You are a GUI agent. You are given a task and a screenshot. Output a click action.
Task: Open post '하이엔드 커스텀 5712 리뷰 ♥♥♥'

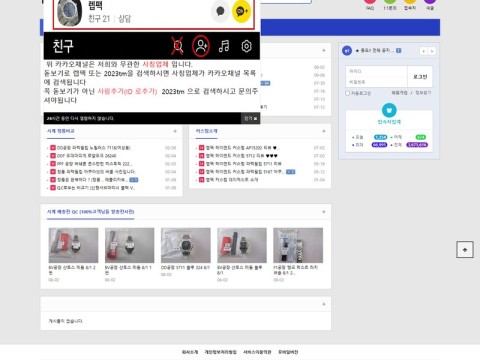[242, 156]
